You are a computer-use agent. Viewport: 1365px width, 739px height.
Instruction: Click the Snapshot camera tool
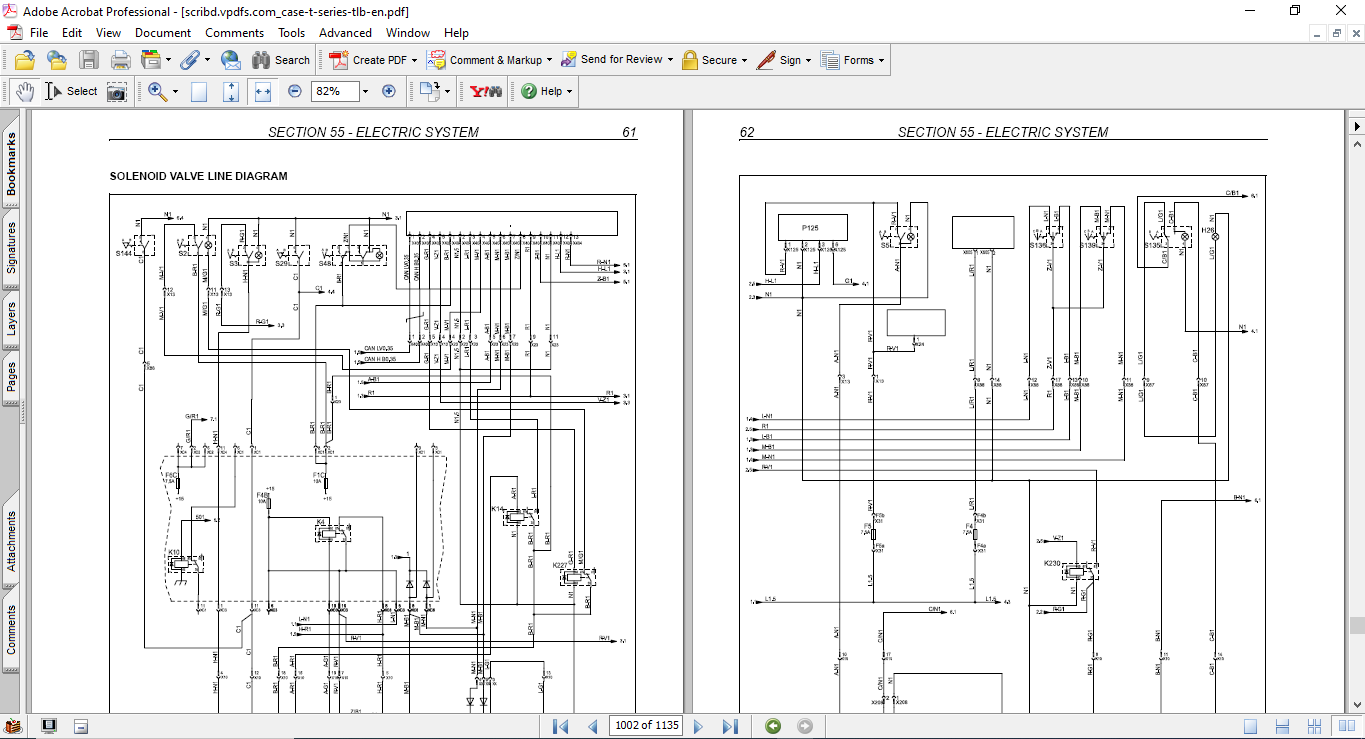pyautogui.click(x=117, y=91)
